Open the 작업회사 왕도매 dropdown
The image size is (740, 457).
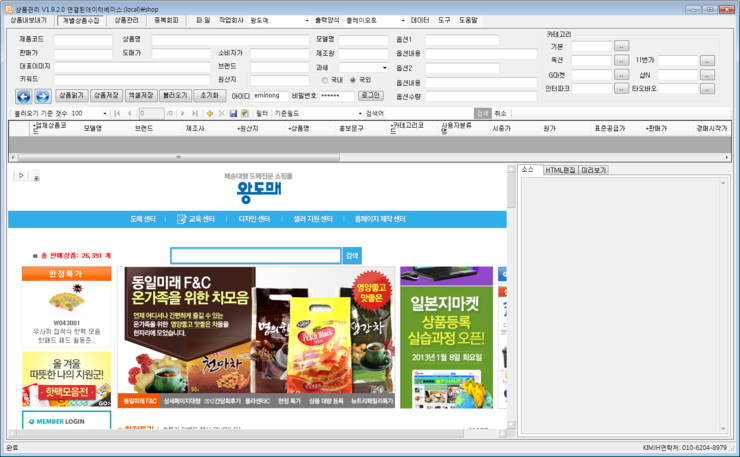pyautogui.click(x=307, y=21)
